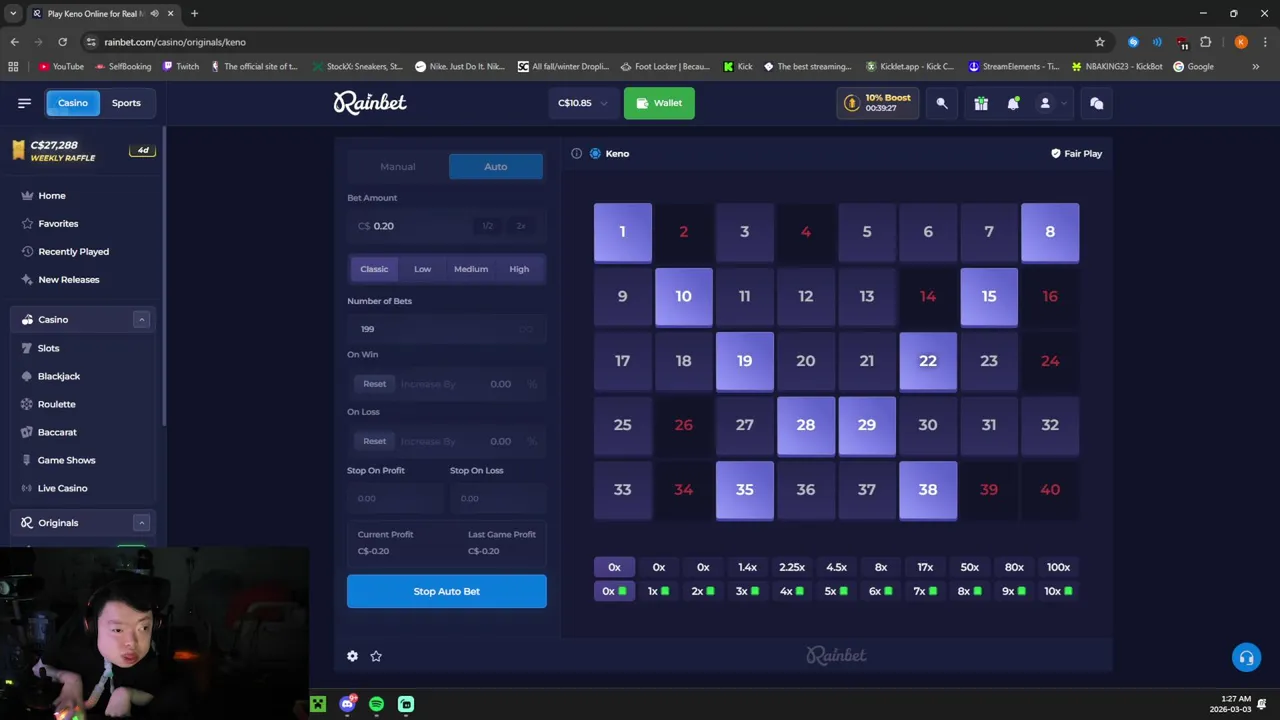Select the Sports top tab
1280x720 pixels.
(x=126, y=103)
